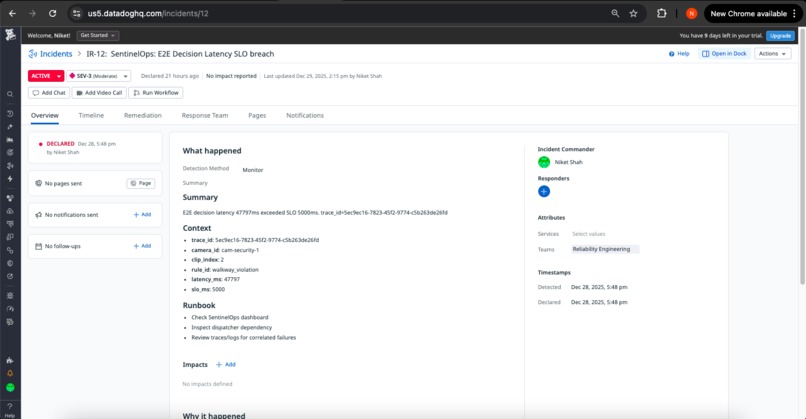Switch to the Timeline tab
Screen dimensions: 806x419
[x=91, y=116]
